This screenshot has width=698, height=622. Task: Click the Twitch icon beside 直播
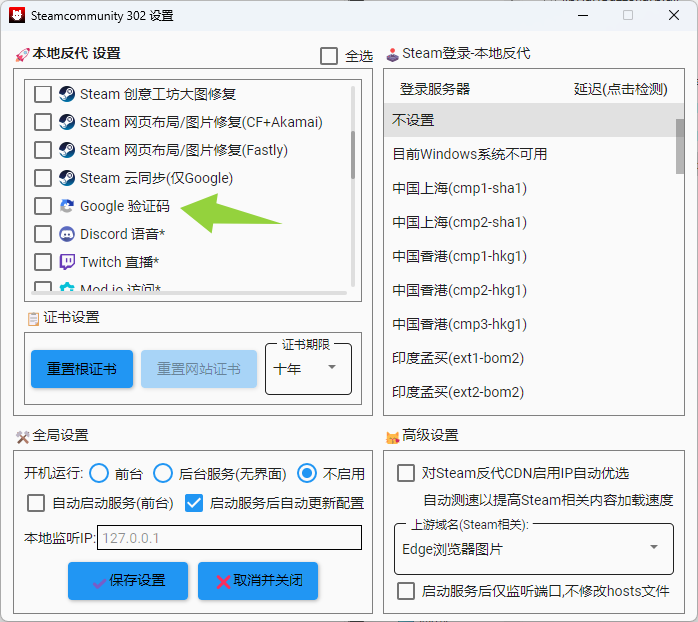click(x=67, y=262)
